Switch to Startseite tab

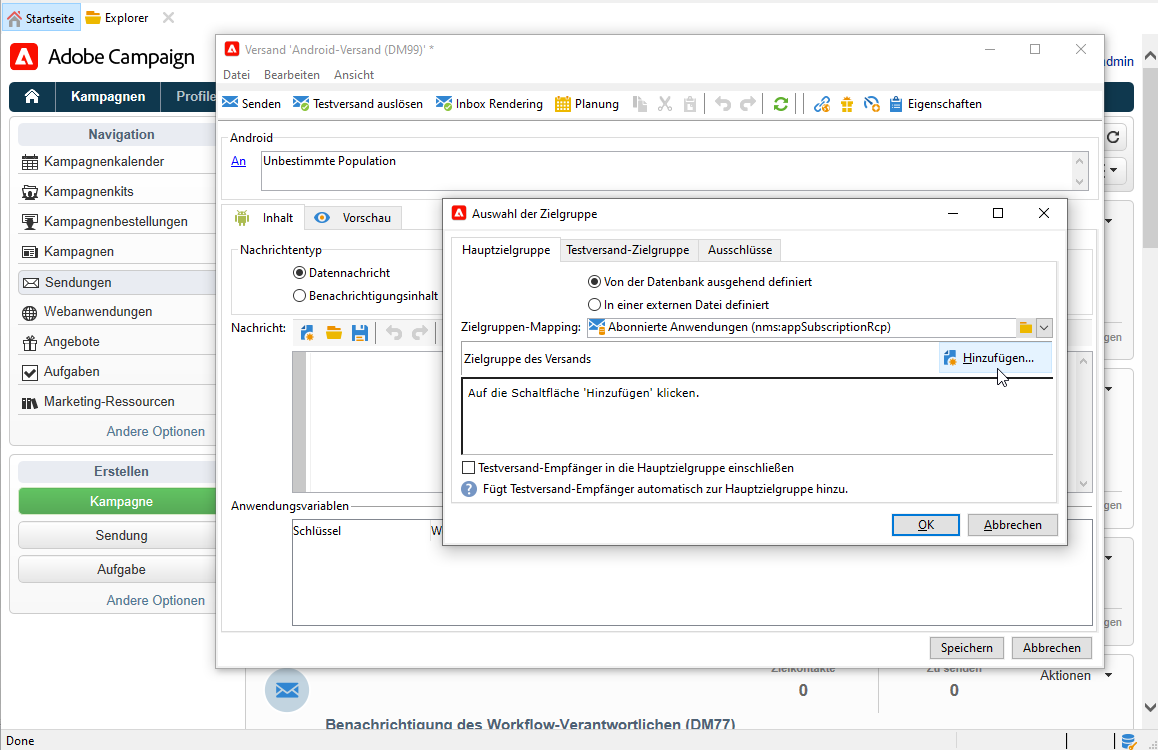[41, 18]
